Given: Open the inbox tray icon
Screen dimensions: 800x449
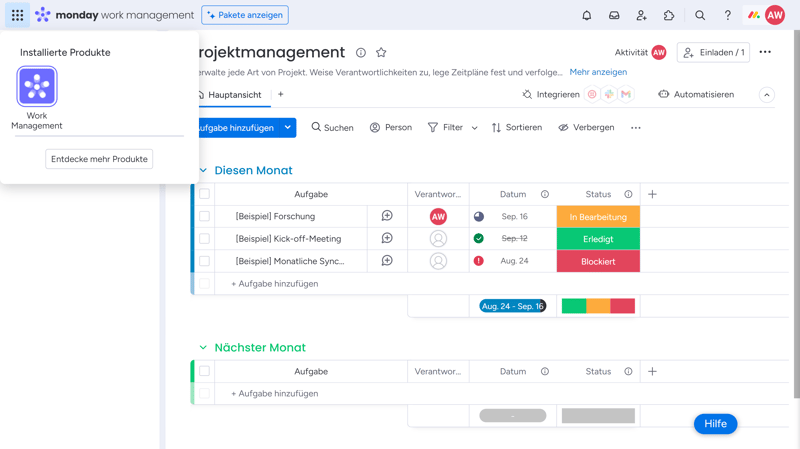Looking at the screenshot, I should 614,15.
